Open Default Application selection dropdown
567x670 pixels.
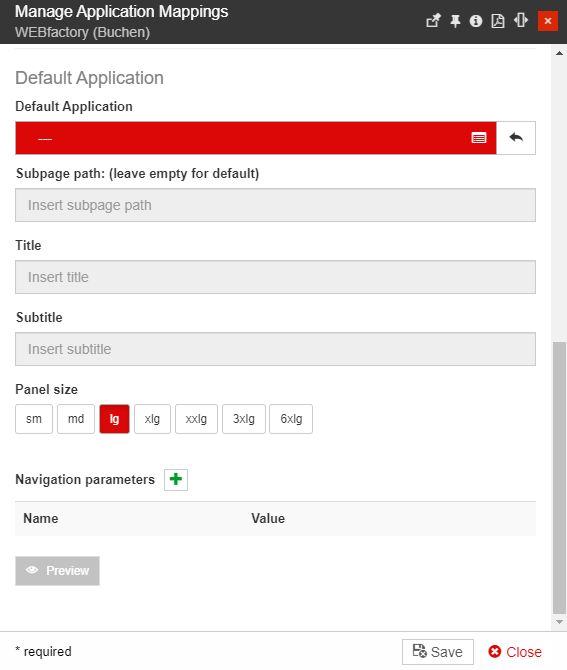(x=256, y=138)
